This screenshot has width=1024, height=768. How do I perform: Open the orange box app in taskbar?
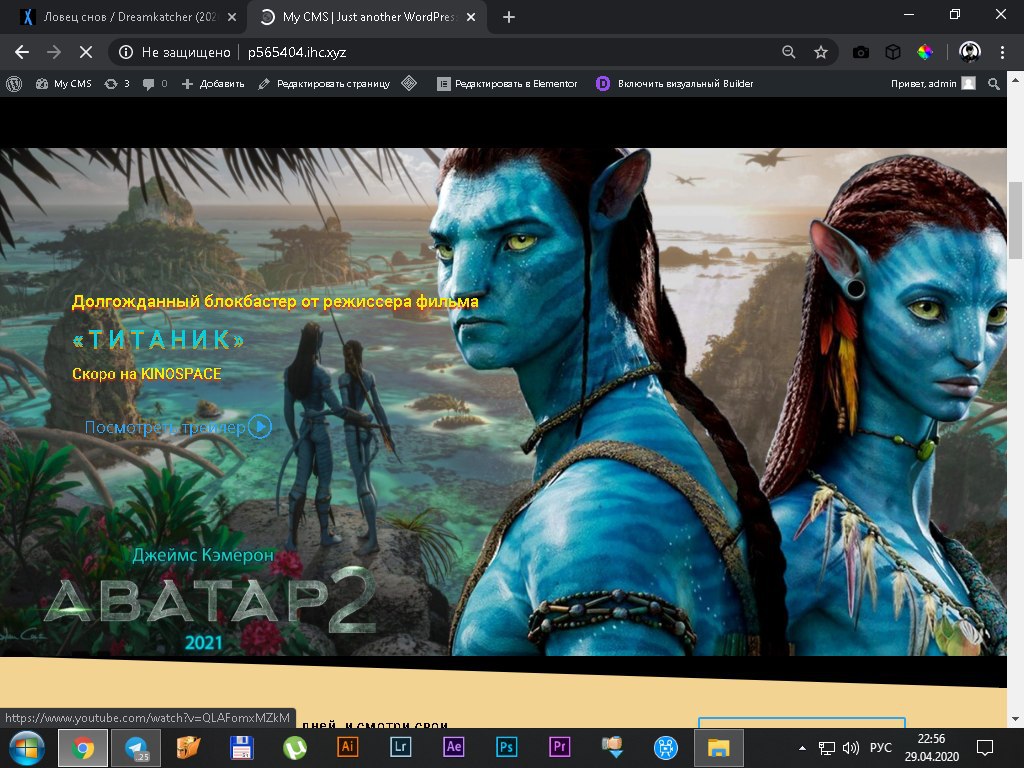[x=189, y=747]
